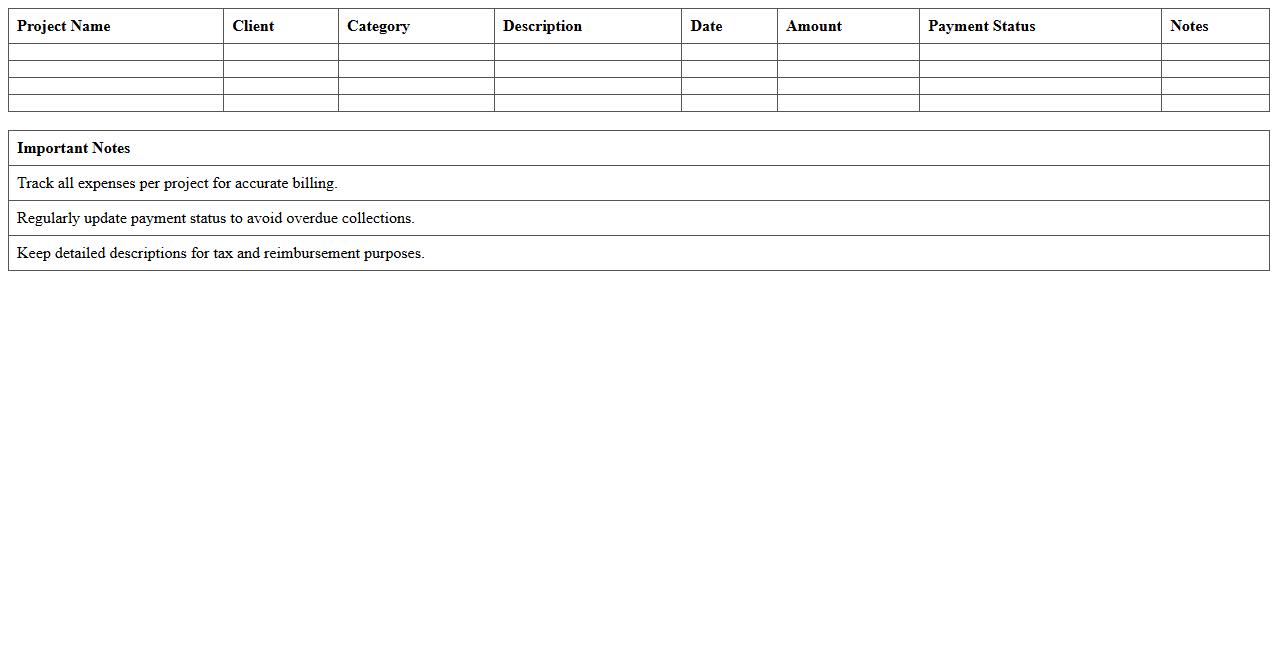
Task: Select the Amount column header
Action: pyautogui.click(x=814, y=26)
